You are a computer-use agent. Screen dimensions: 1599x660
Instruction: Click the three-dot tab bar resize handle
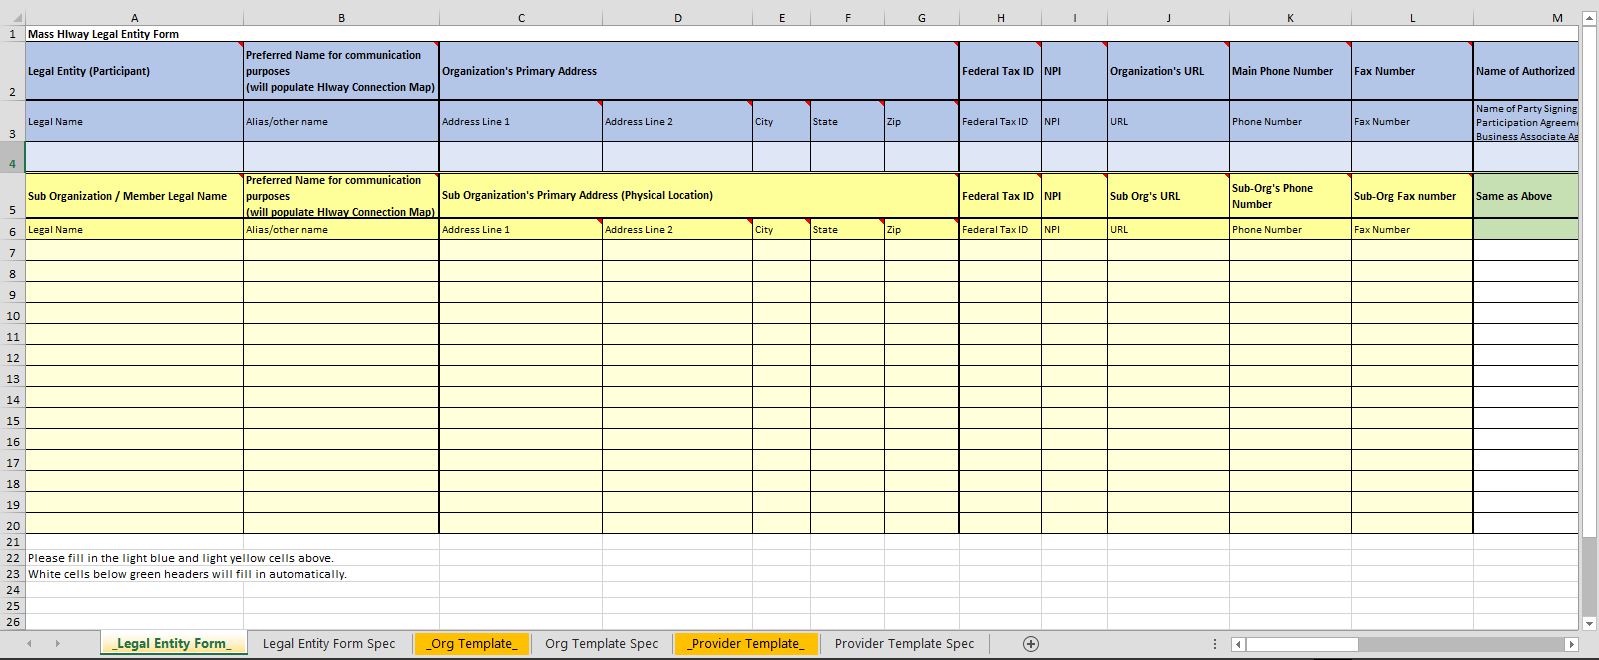(x=1215, y=644)
